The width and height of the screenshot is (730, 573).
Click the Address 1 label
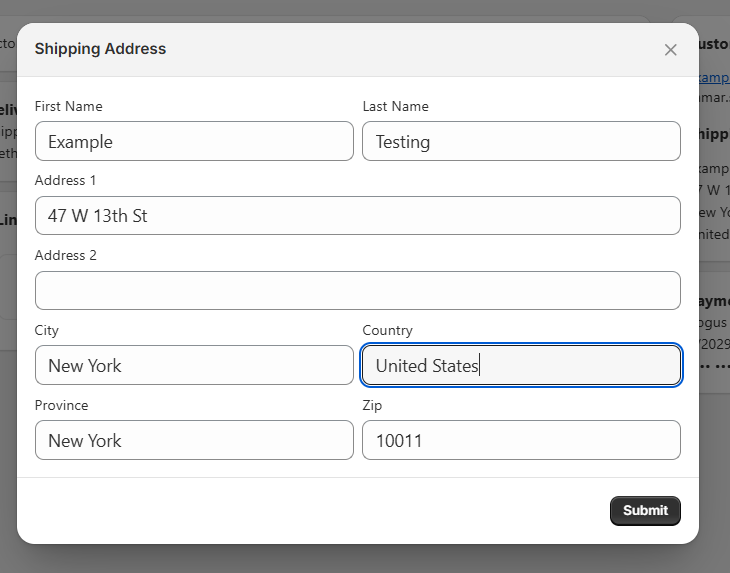tap(66, 180)
